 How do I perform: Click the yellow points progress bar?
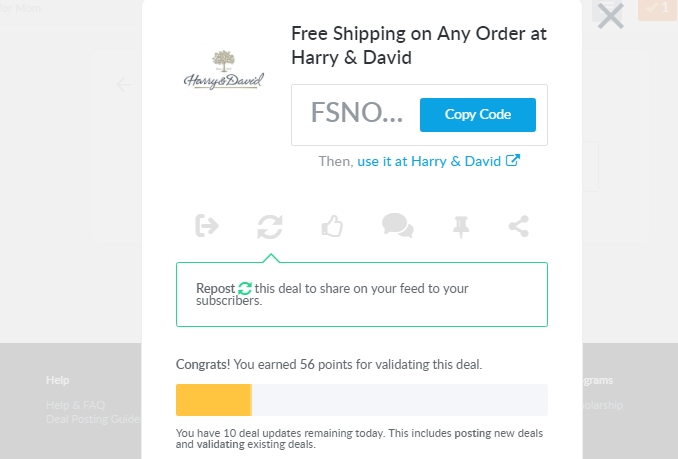(214, 400)
